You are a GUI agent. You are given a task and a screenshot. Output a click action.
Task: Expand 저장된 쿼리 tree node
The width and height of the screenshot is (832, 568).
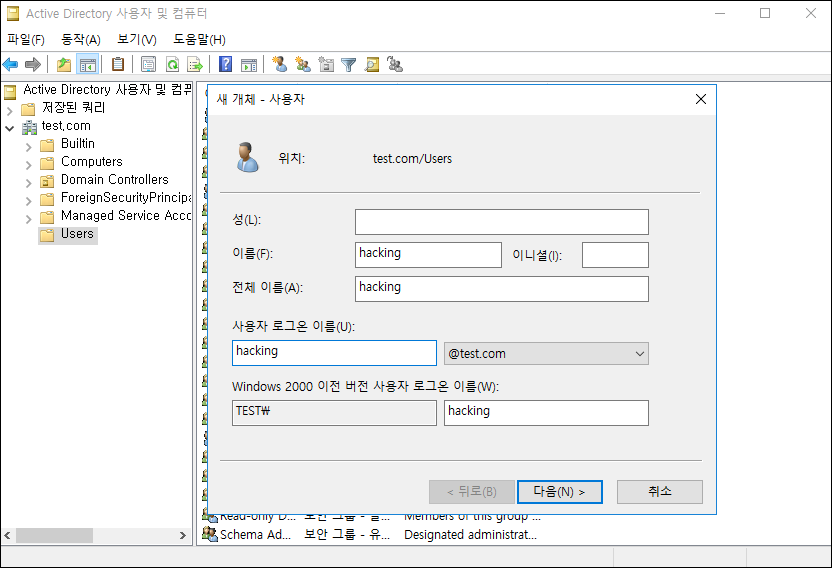10,111
